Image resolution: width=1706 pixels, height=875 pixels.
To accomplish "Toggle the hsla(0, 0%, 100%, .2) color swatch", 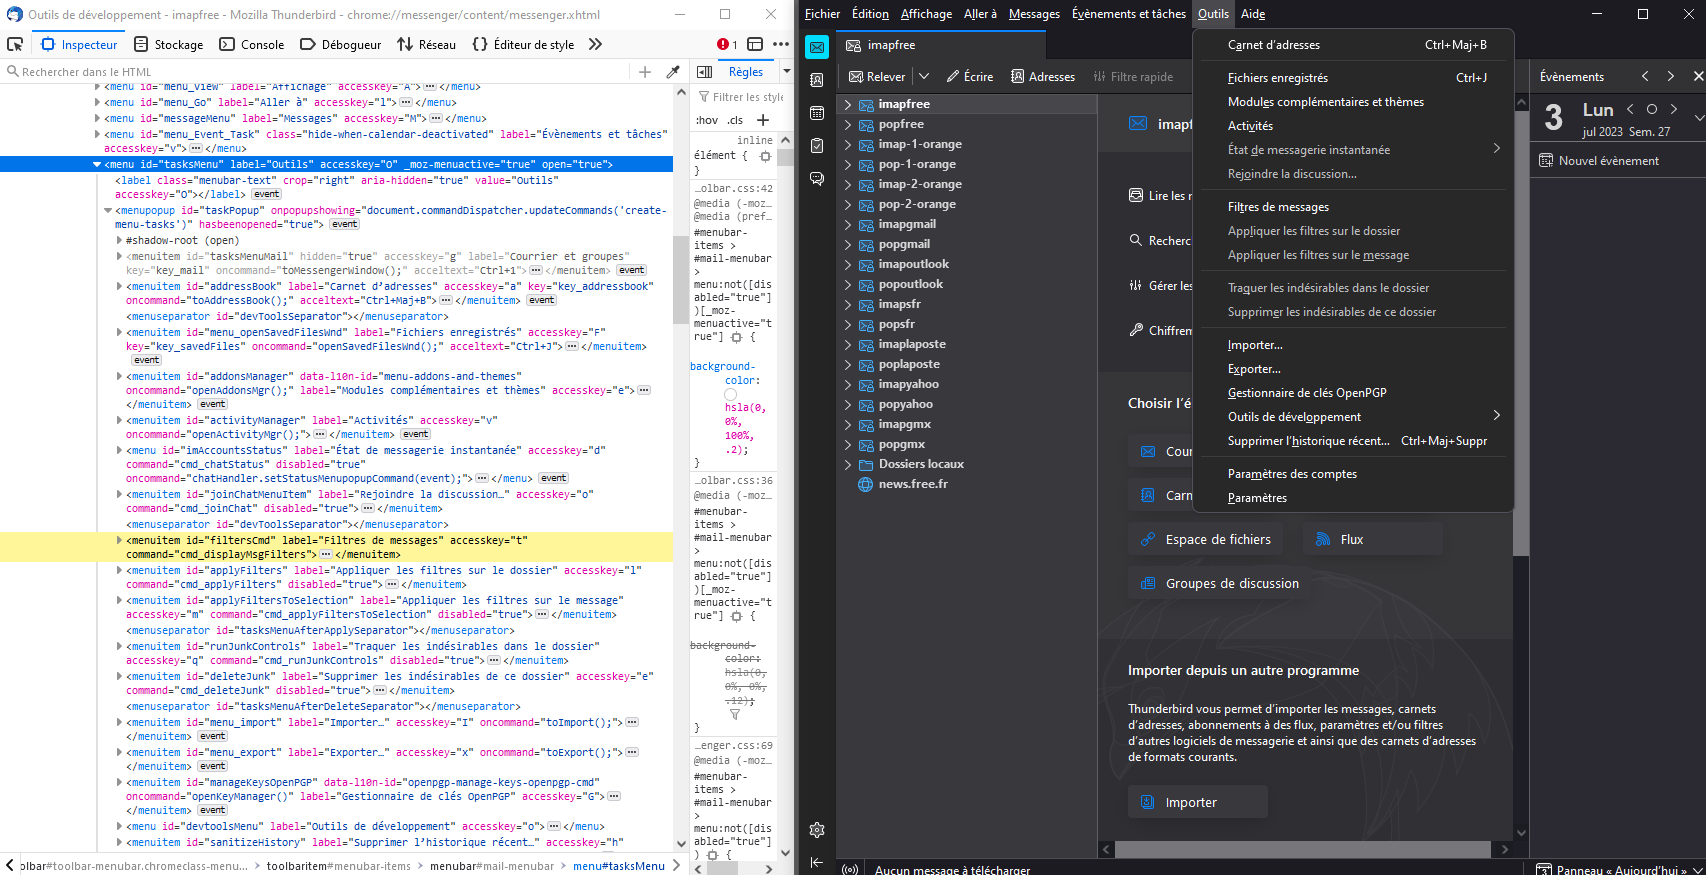I will point(731,395).
